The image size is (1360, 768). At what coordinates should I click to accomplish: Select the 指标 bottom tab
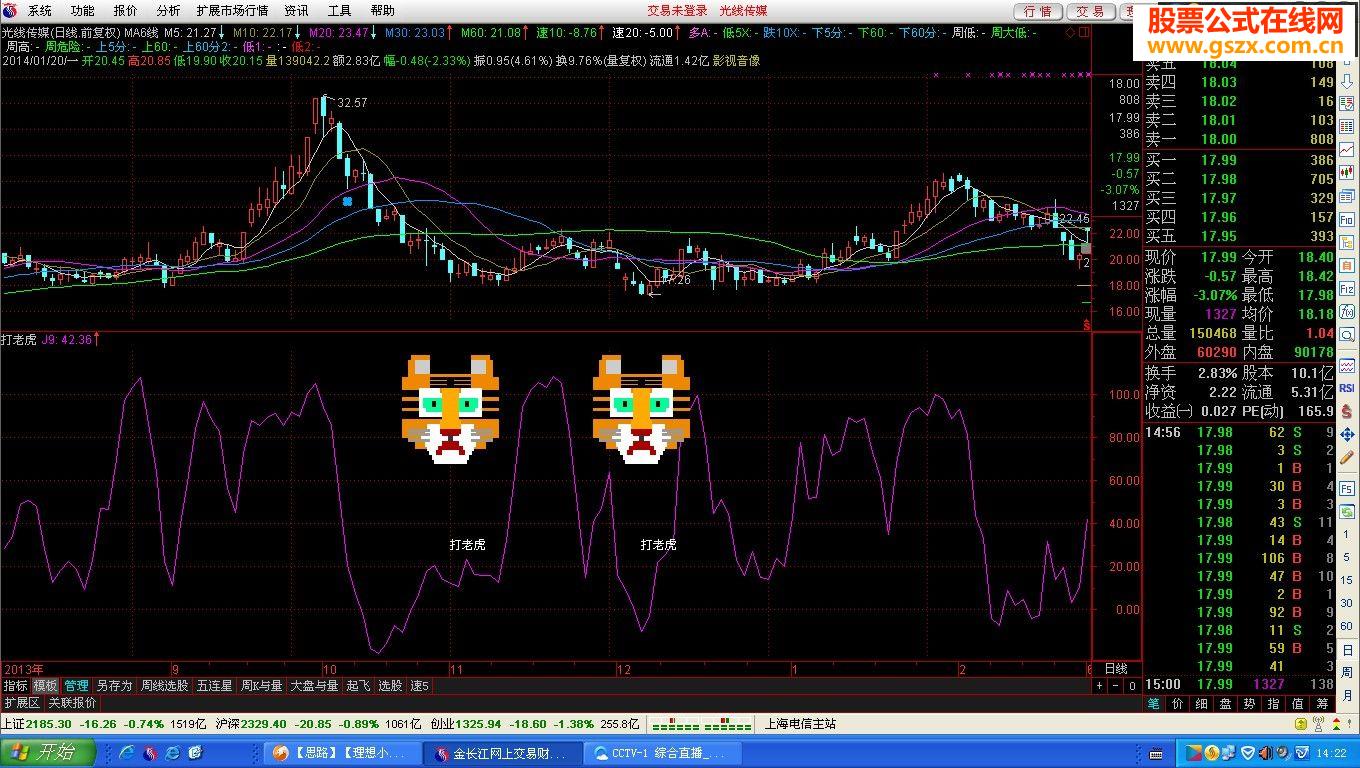(15, 686)
